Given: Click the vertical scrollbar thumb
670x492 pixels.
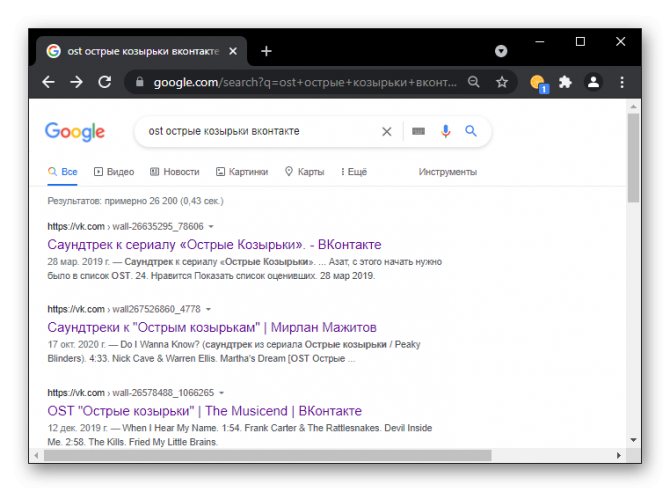Looking at the screenshot, I should click(x=633, y=157).
